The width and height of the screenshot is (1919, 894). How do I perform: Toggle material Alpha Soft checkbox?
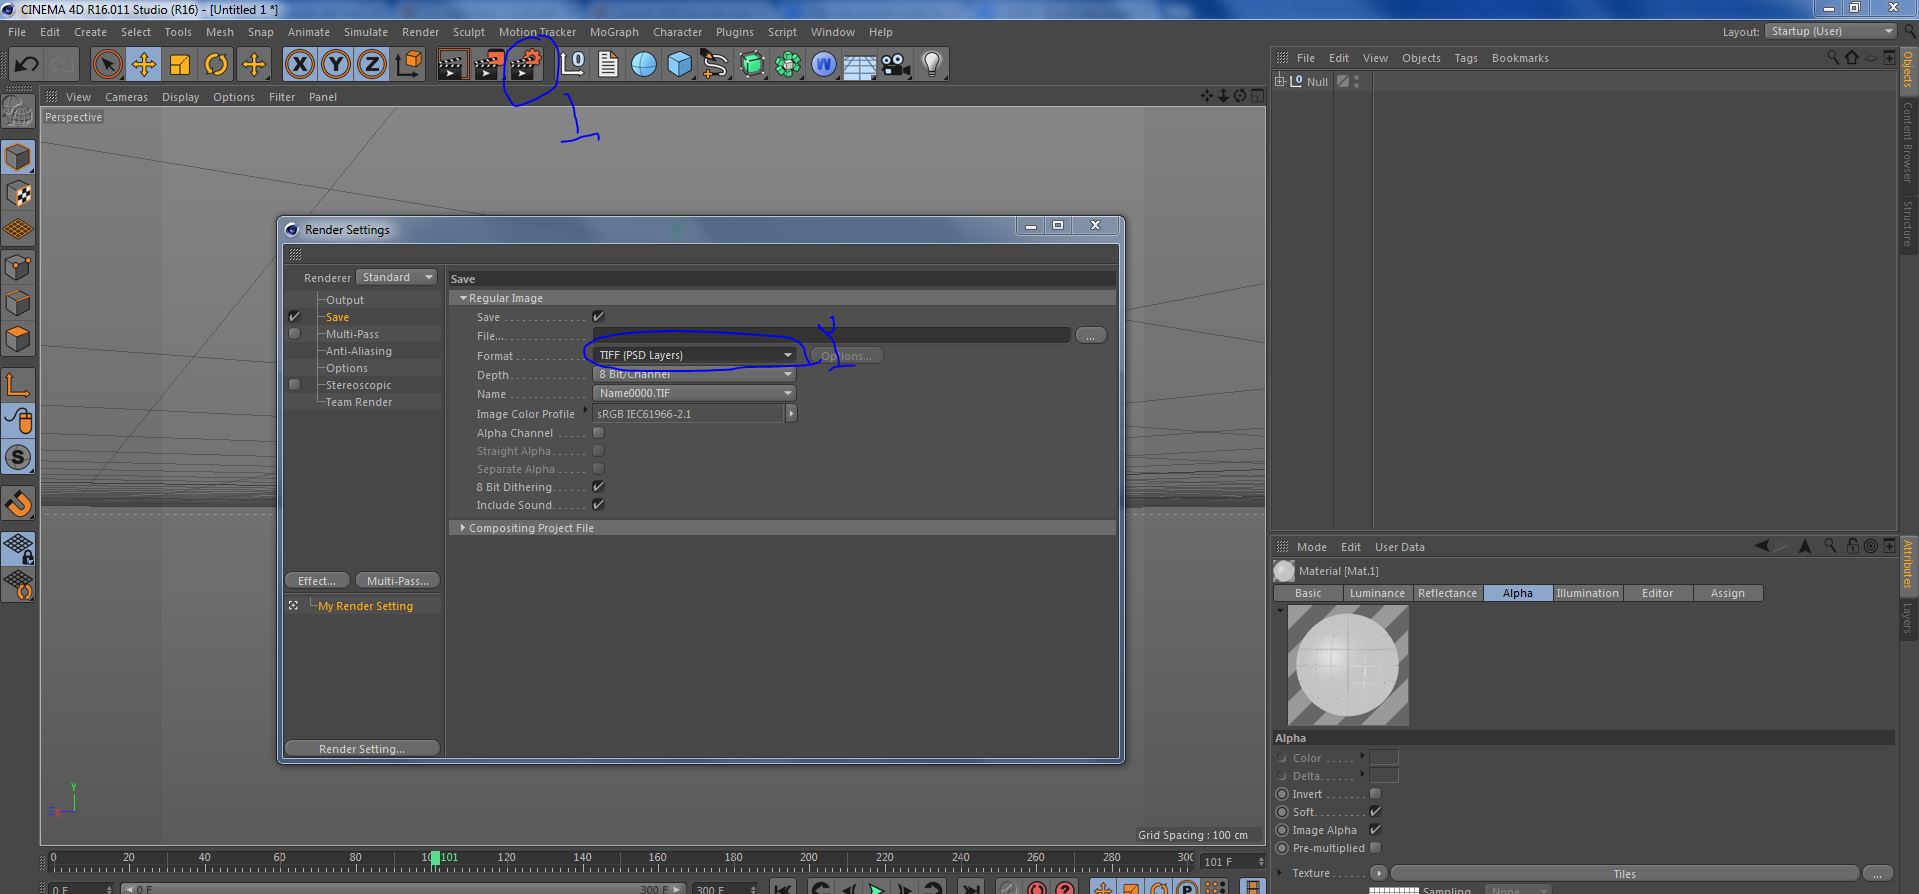(x=1375, y=812)
